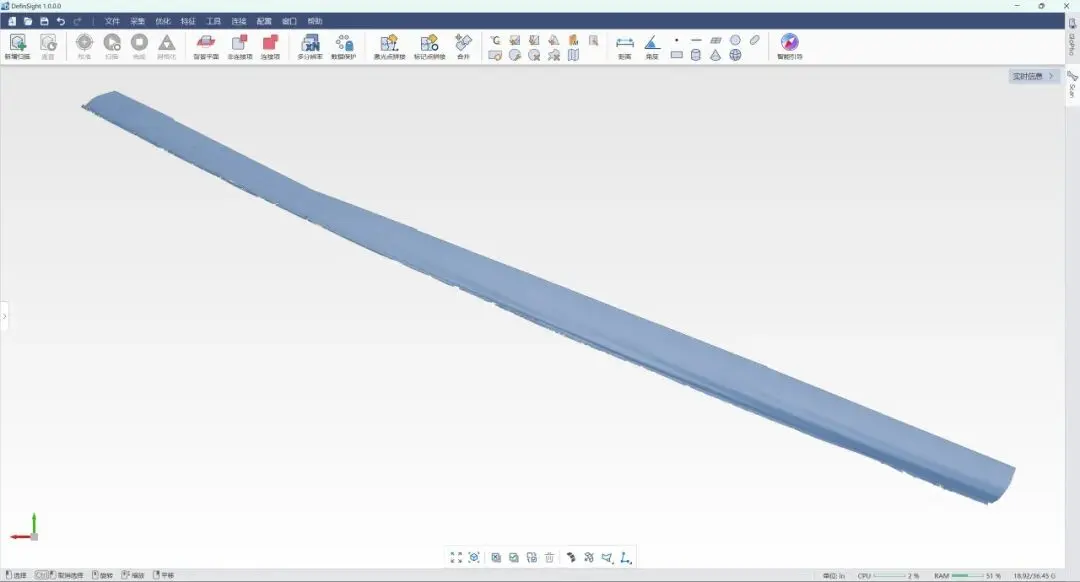This screenshot has width=1080, height=582.
Task: Select the 多分辨率 multi-resolution tool
Action: pyautogui.click(x=310, y=45)
